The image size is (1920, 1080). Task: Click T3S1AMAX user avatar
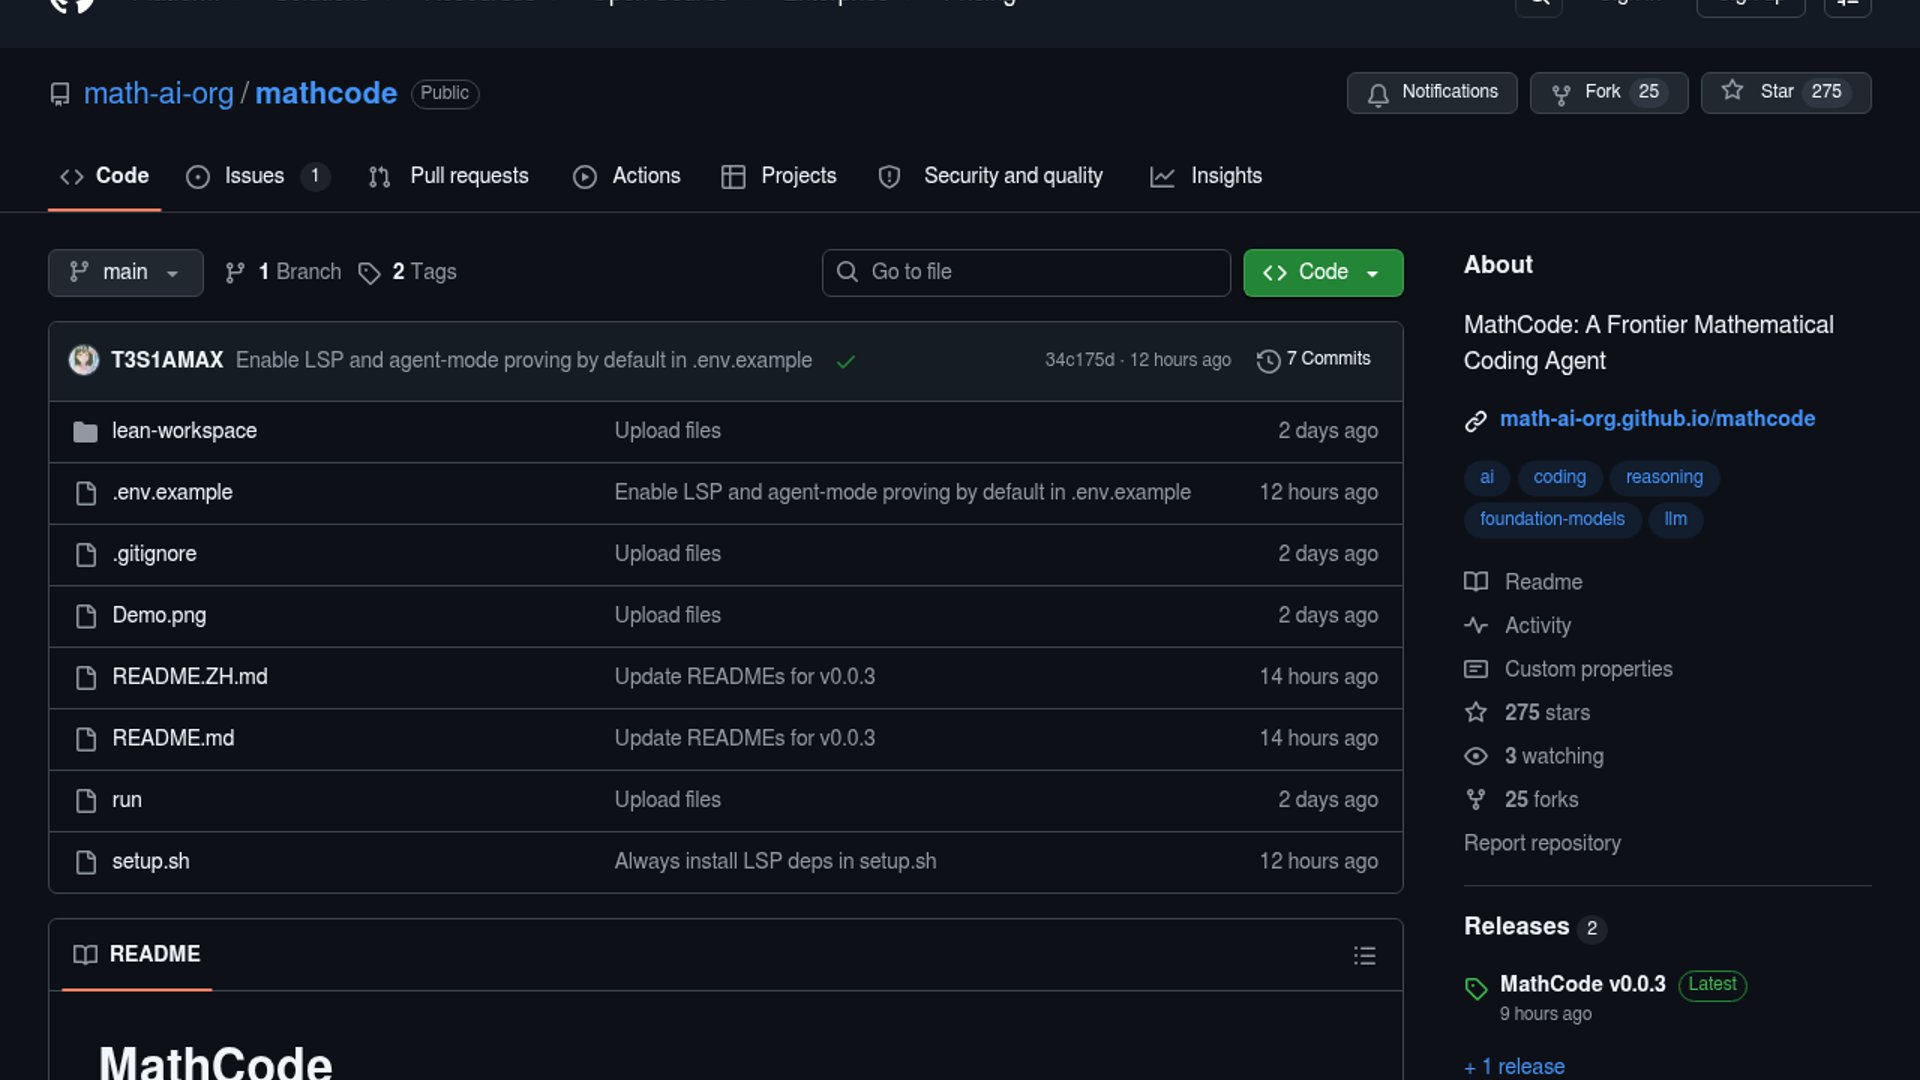84,360
